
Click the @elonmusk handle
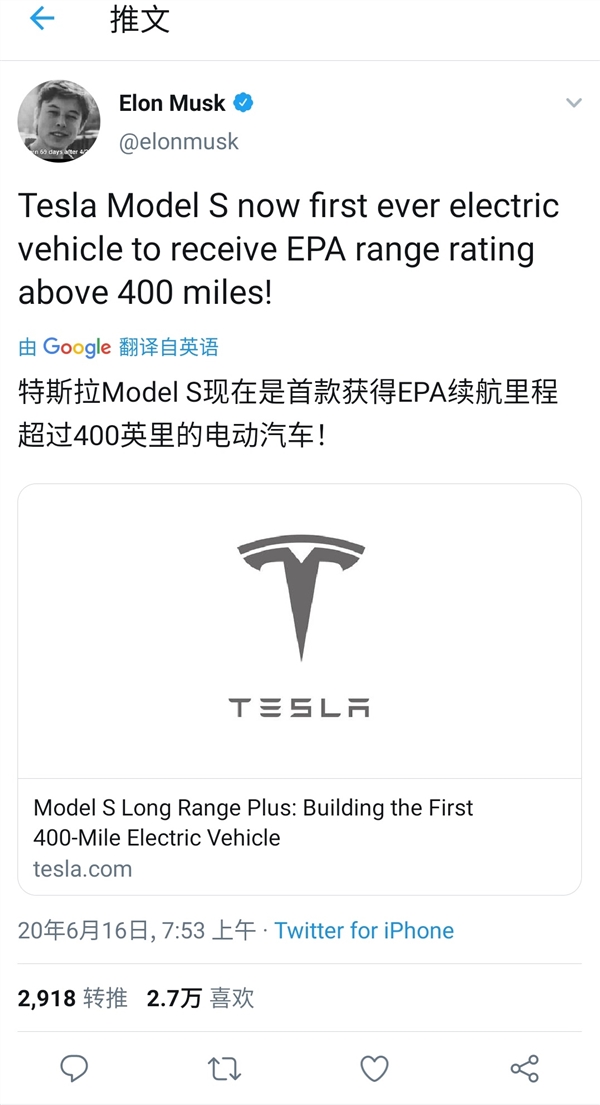pos(179,141)
